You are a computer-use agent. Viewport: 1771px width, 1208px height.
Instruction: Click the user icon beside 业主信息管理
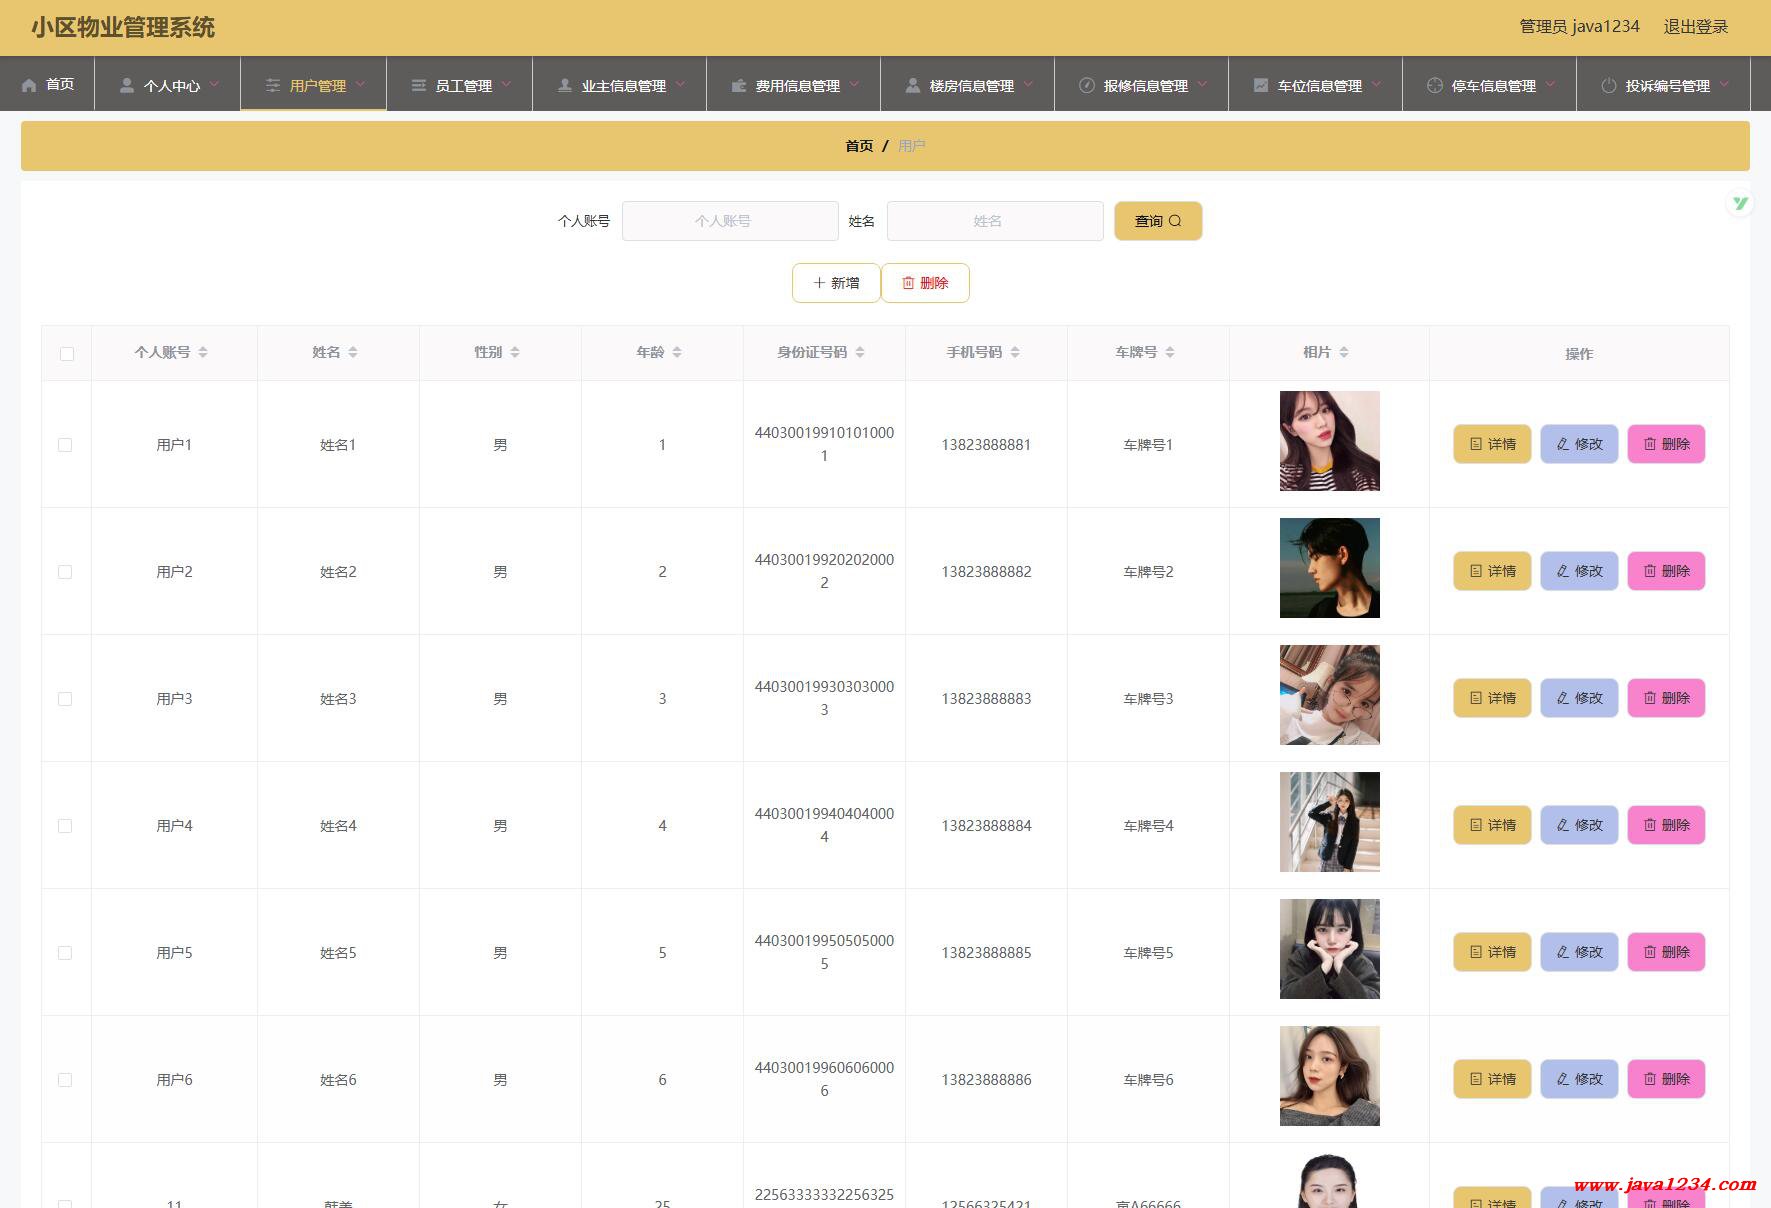click(565, 85)
